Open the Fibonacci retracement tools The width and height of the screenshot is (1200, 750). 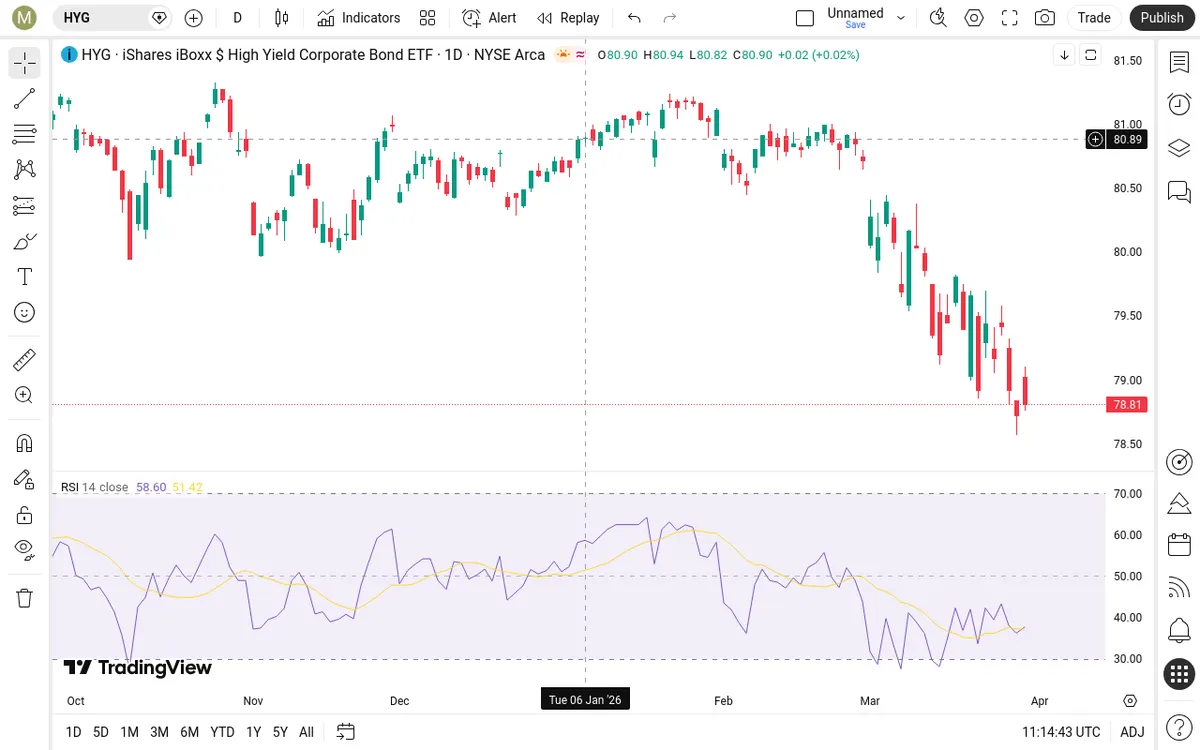25,134
